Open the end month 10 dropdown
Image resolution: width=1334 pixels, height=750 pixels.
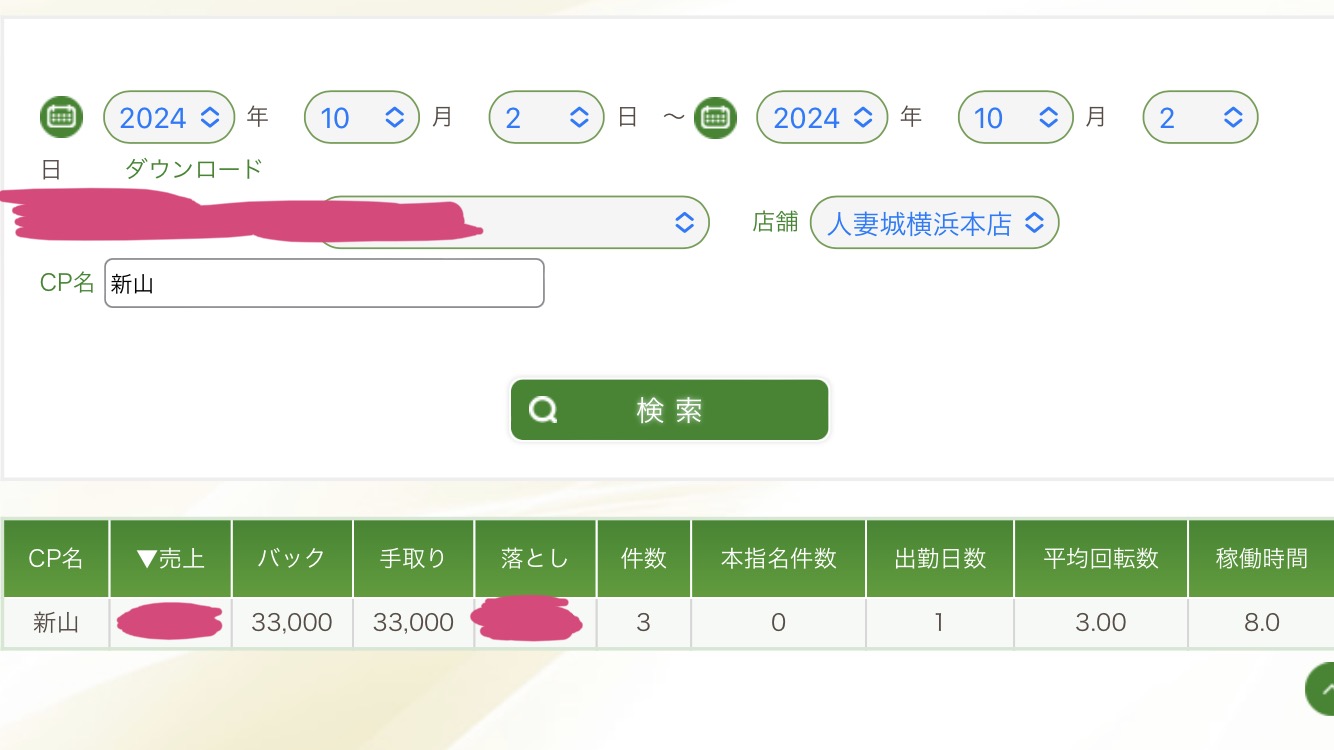pyautogui.click(x=1015, y=118)
